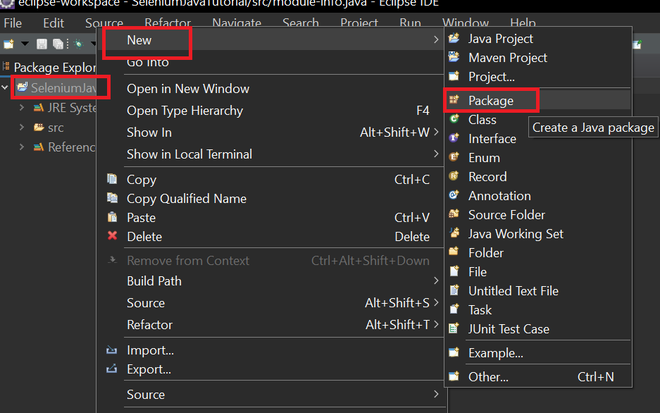Viewport: 660px width, 413px height.
Task: Click the green Class icon
Action: (454, 119)
